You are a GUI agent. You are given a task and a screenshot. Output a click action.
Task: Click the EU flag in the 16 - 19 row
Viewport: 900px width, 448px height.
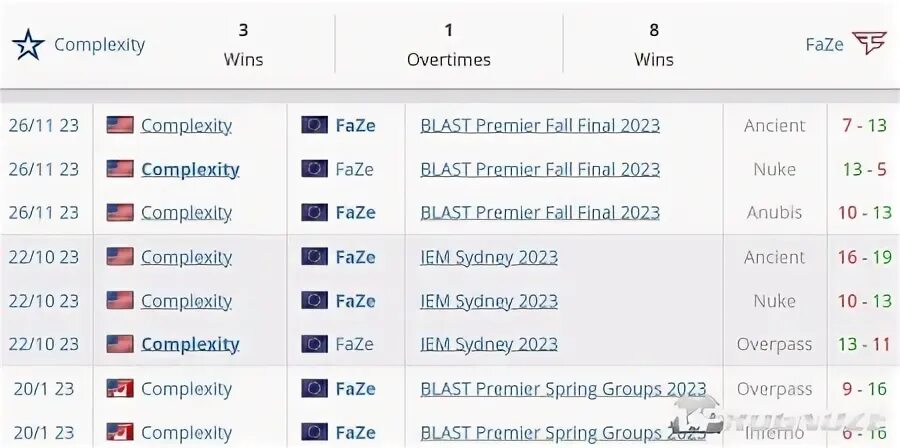314,257
